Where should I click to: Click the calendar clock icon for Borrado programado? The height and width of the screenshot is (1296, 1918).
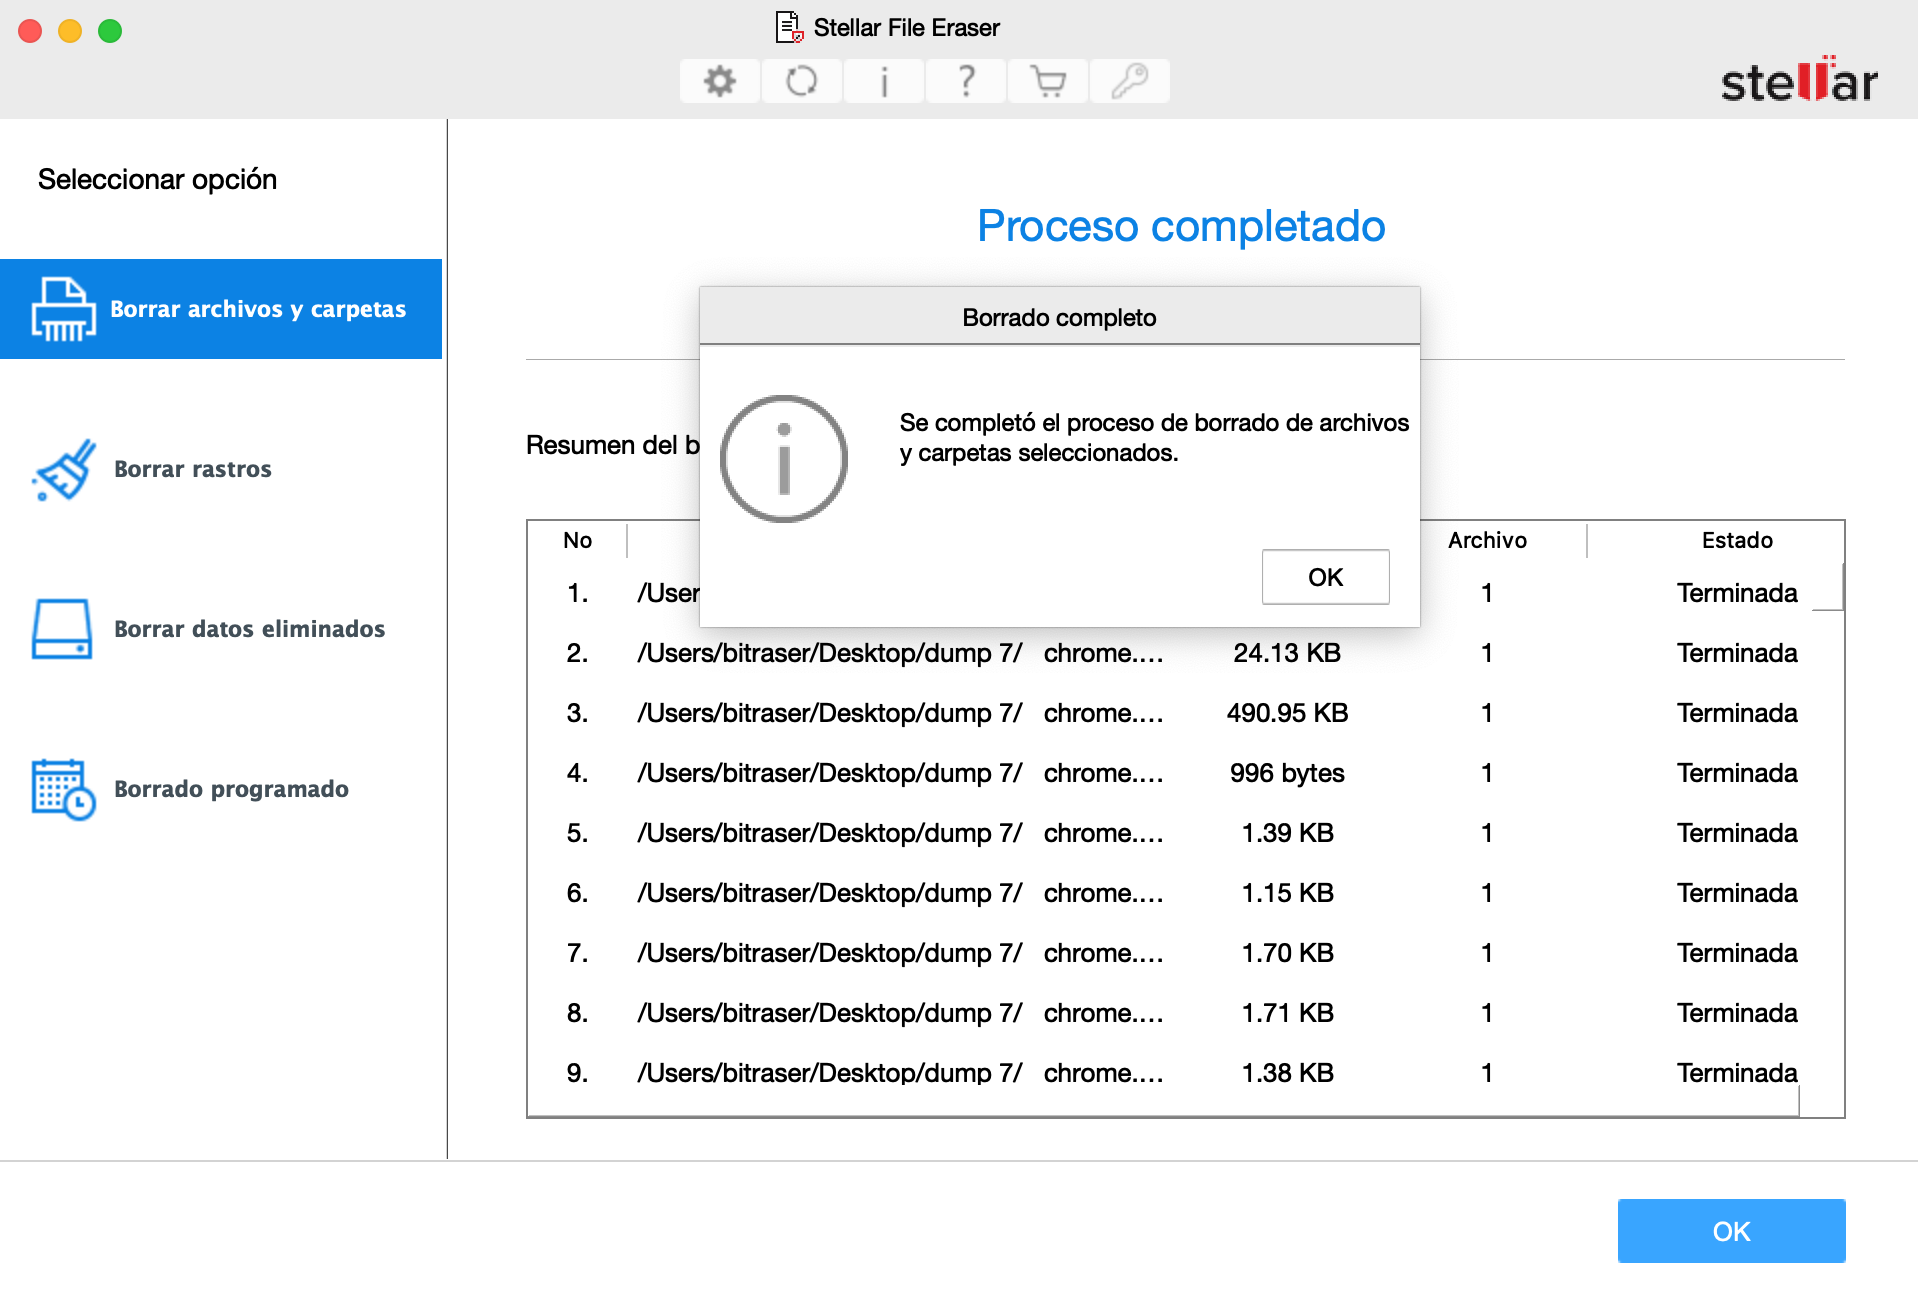click(63, 789)
